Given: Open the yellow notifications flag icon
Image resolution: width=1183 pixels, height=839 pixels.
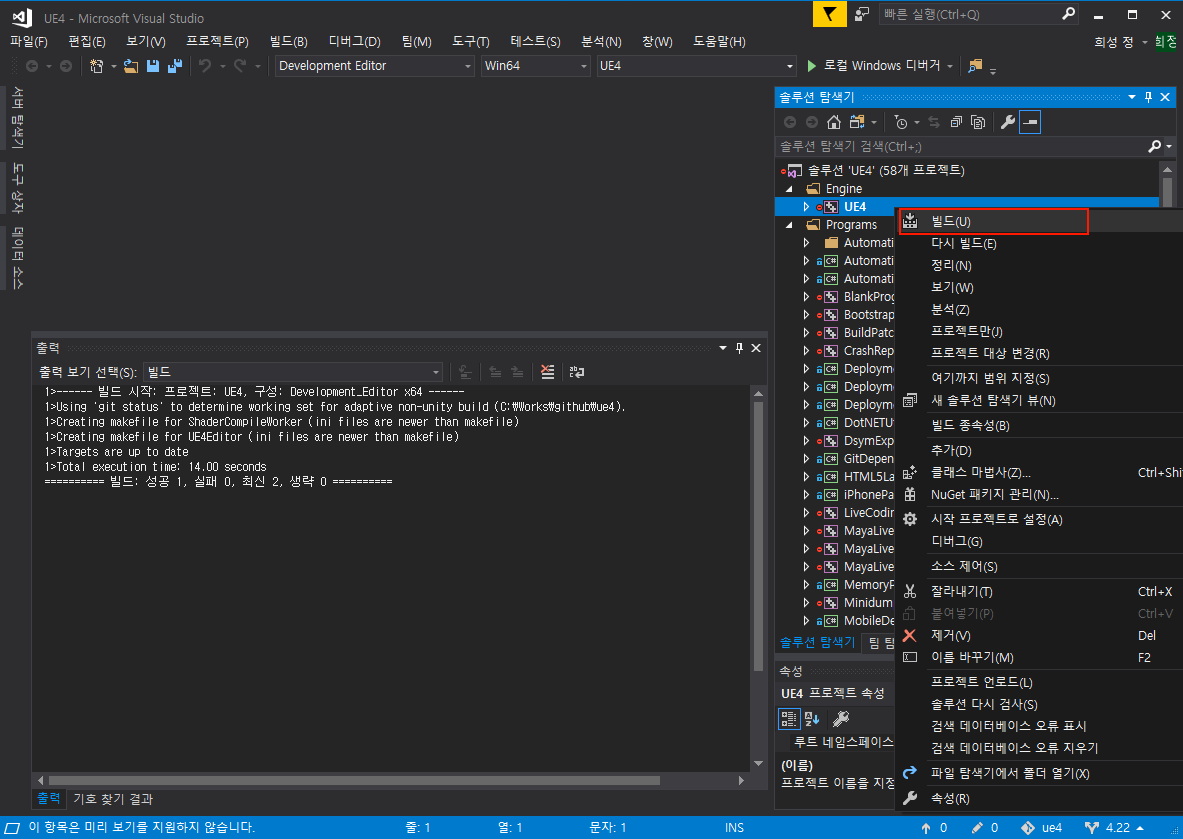Looking at the screenshot, I should [829, 14].
